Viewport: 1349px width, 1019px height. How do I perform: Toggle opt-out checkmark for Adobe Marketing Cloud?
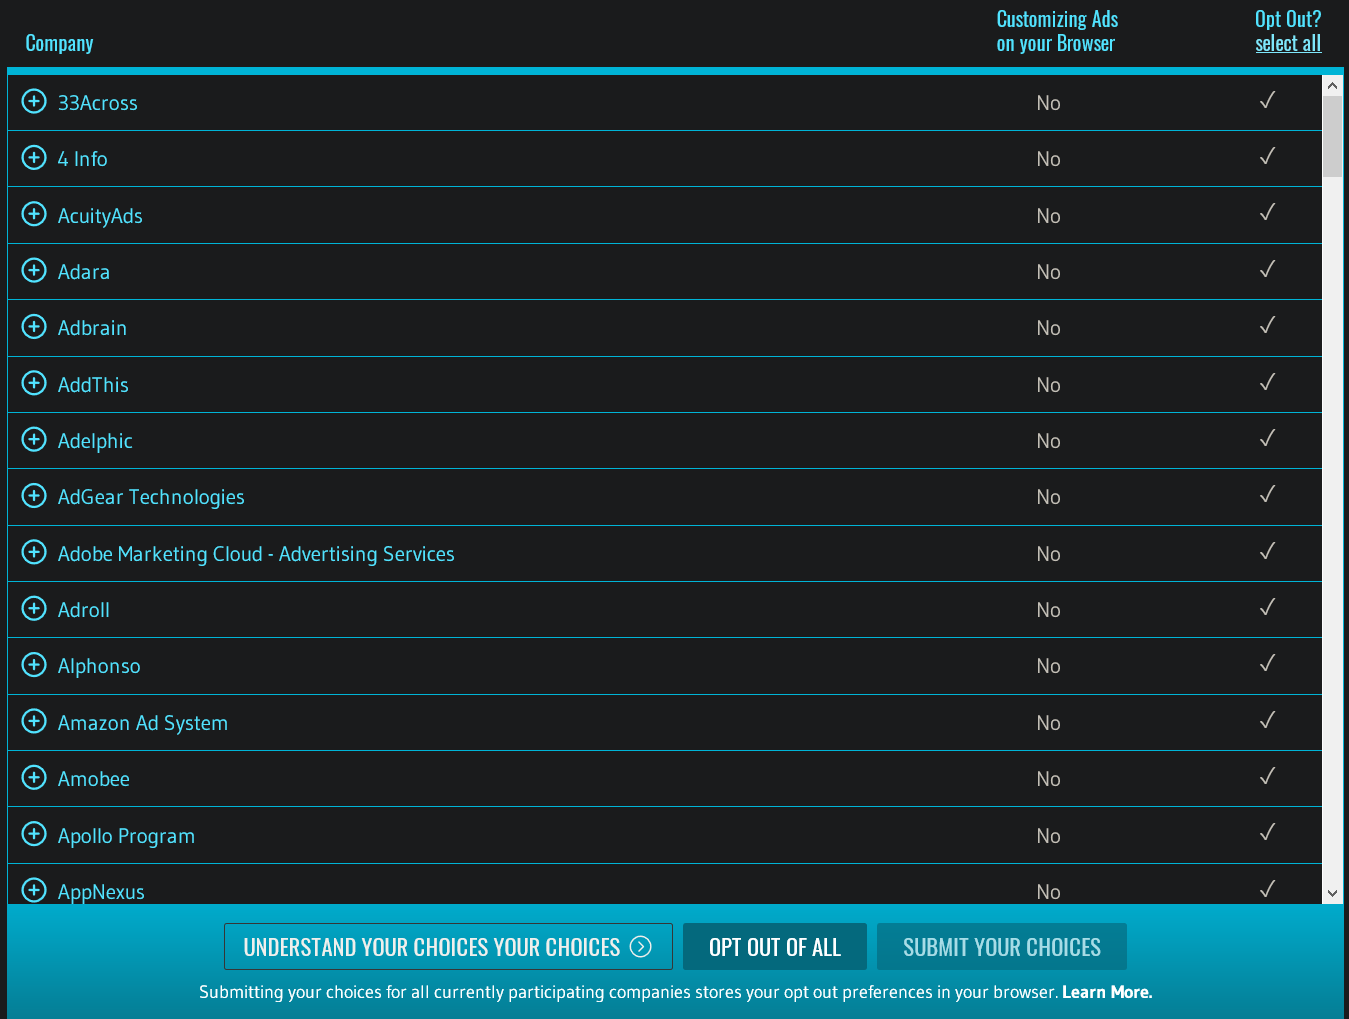pyautogui.click(x=1267, y=551)
